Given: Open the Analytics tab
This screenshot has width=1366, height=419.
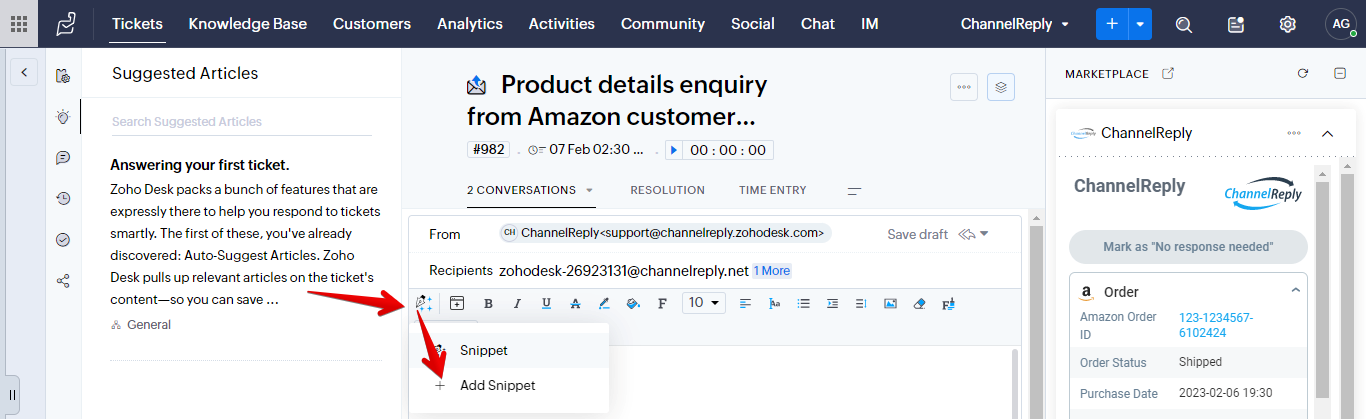Looking at the screenshot, I should pyautogui.click(x=470, y=24).
